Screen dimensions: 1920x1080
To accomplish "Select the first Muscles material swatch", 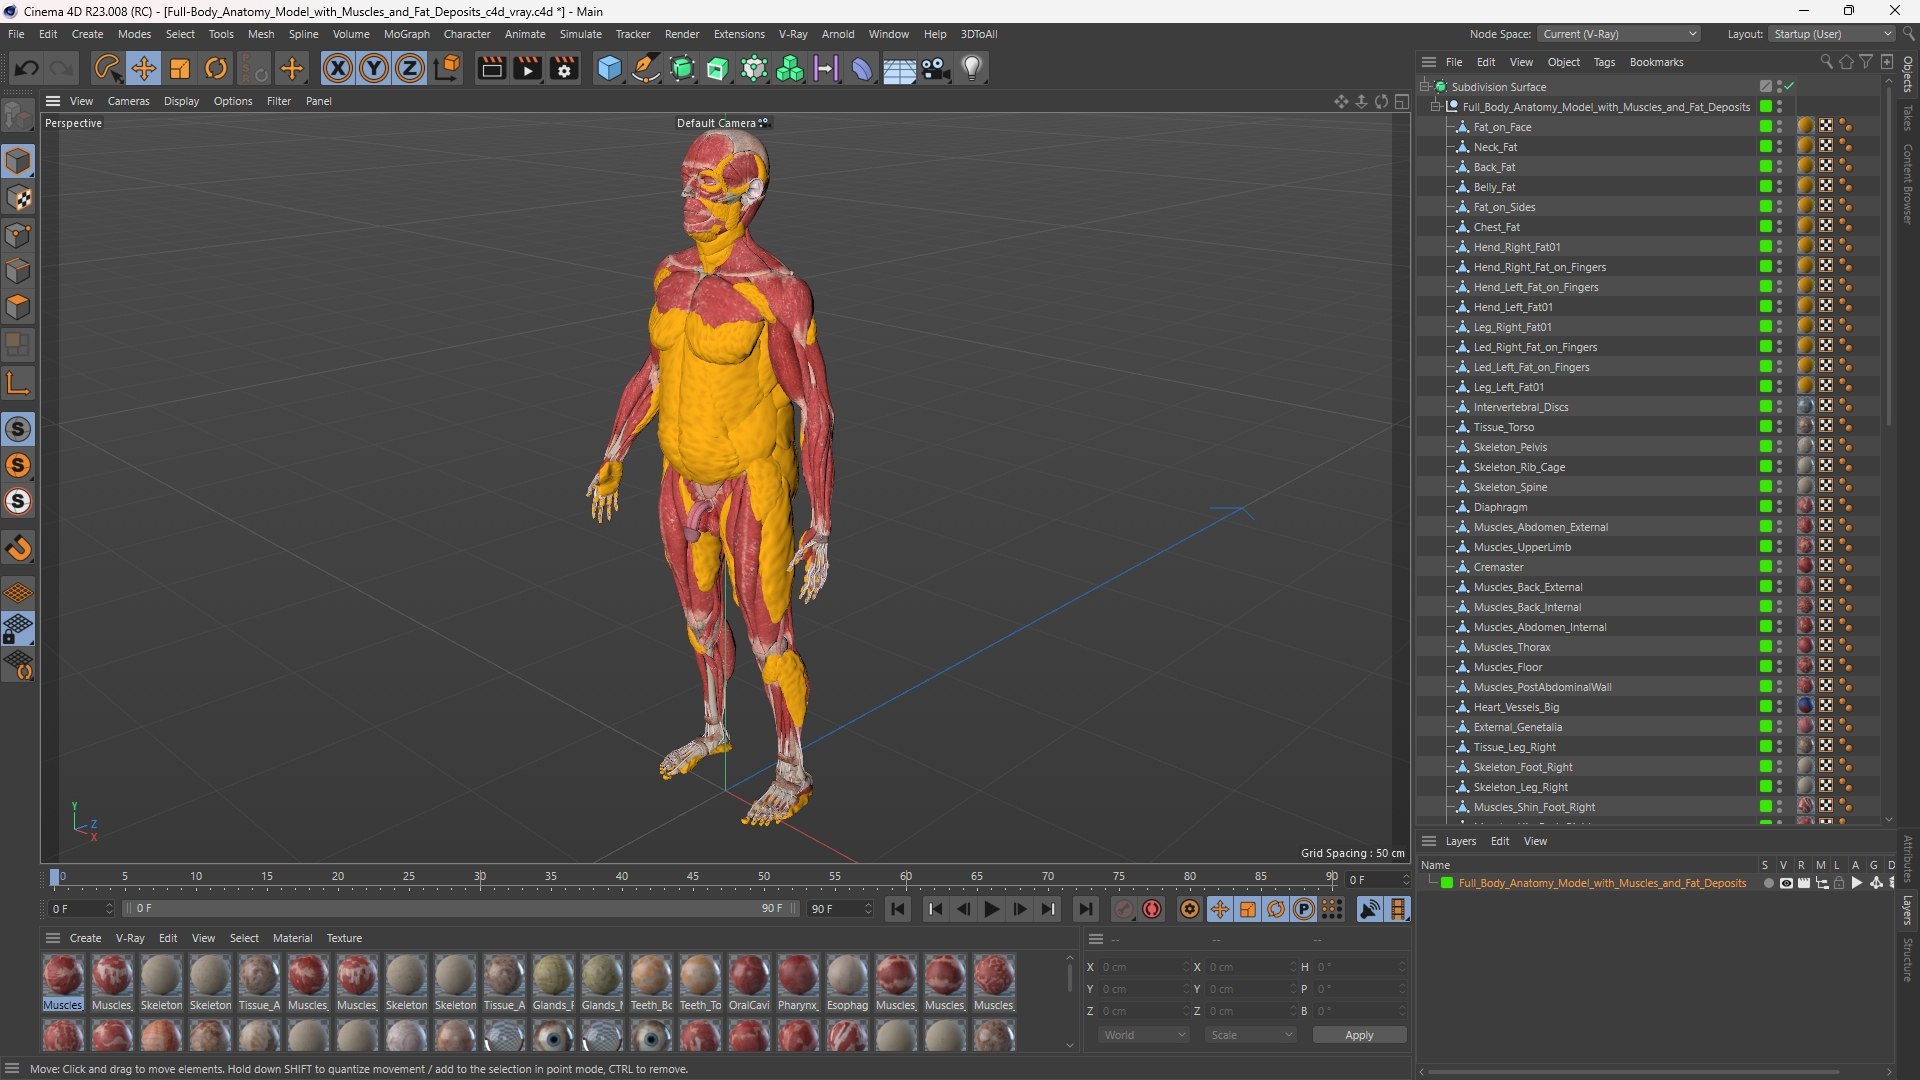I will coord(63,983).
